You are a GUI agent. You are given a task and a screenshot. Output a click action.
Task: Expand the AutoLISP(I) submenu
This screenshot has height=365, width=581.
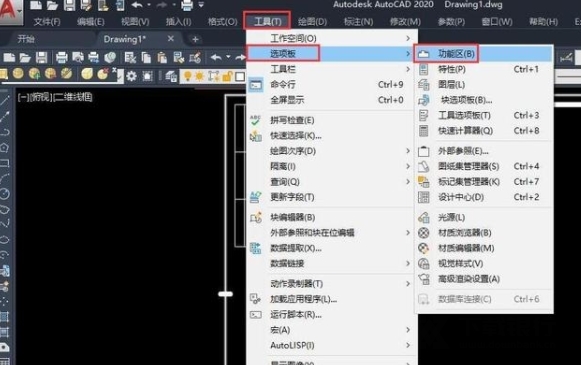(x=332, y=346)
